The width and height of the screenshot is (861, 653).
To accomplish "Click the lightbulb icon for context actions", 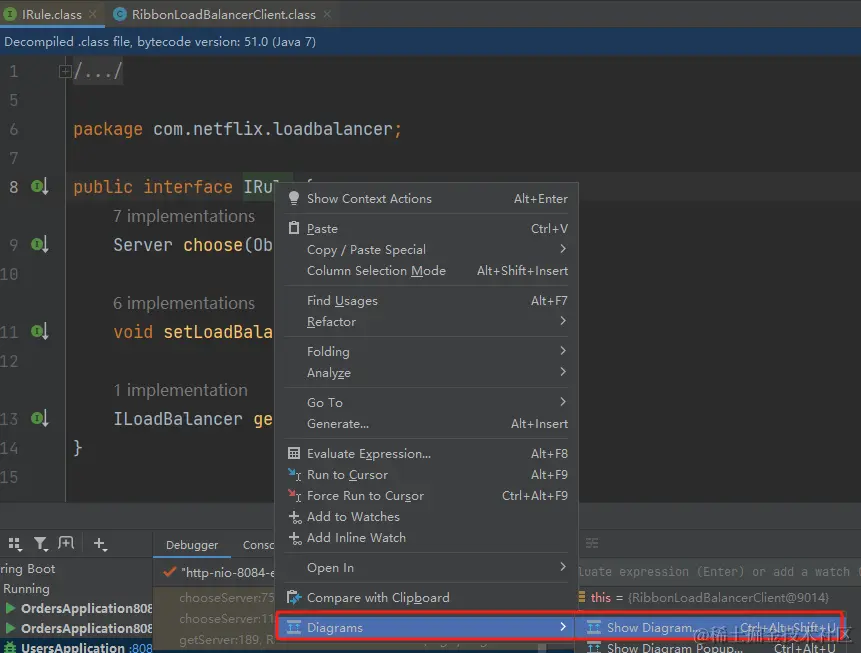I will click(x=294, y=198).
